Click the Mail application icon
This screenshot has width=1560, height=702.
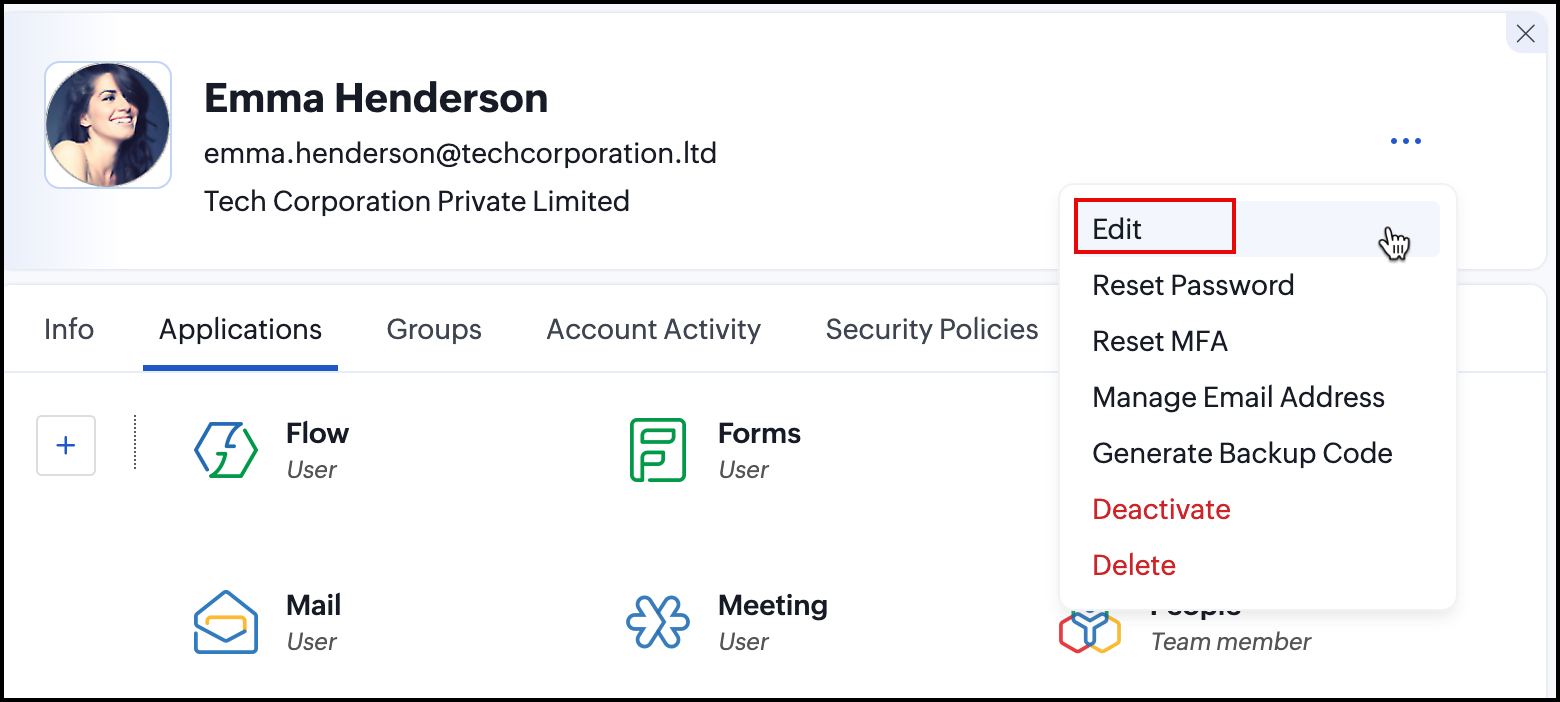click(226, 622)
